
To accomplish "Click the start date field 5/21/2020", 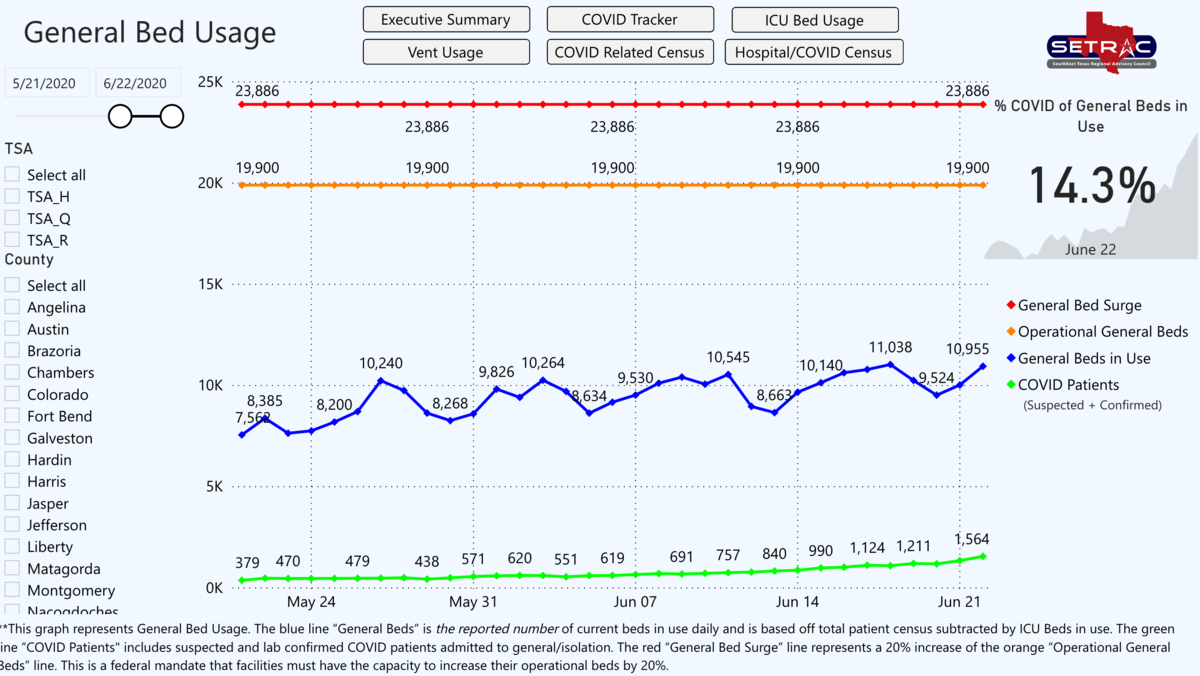I will coord(47,84).
